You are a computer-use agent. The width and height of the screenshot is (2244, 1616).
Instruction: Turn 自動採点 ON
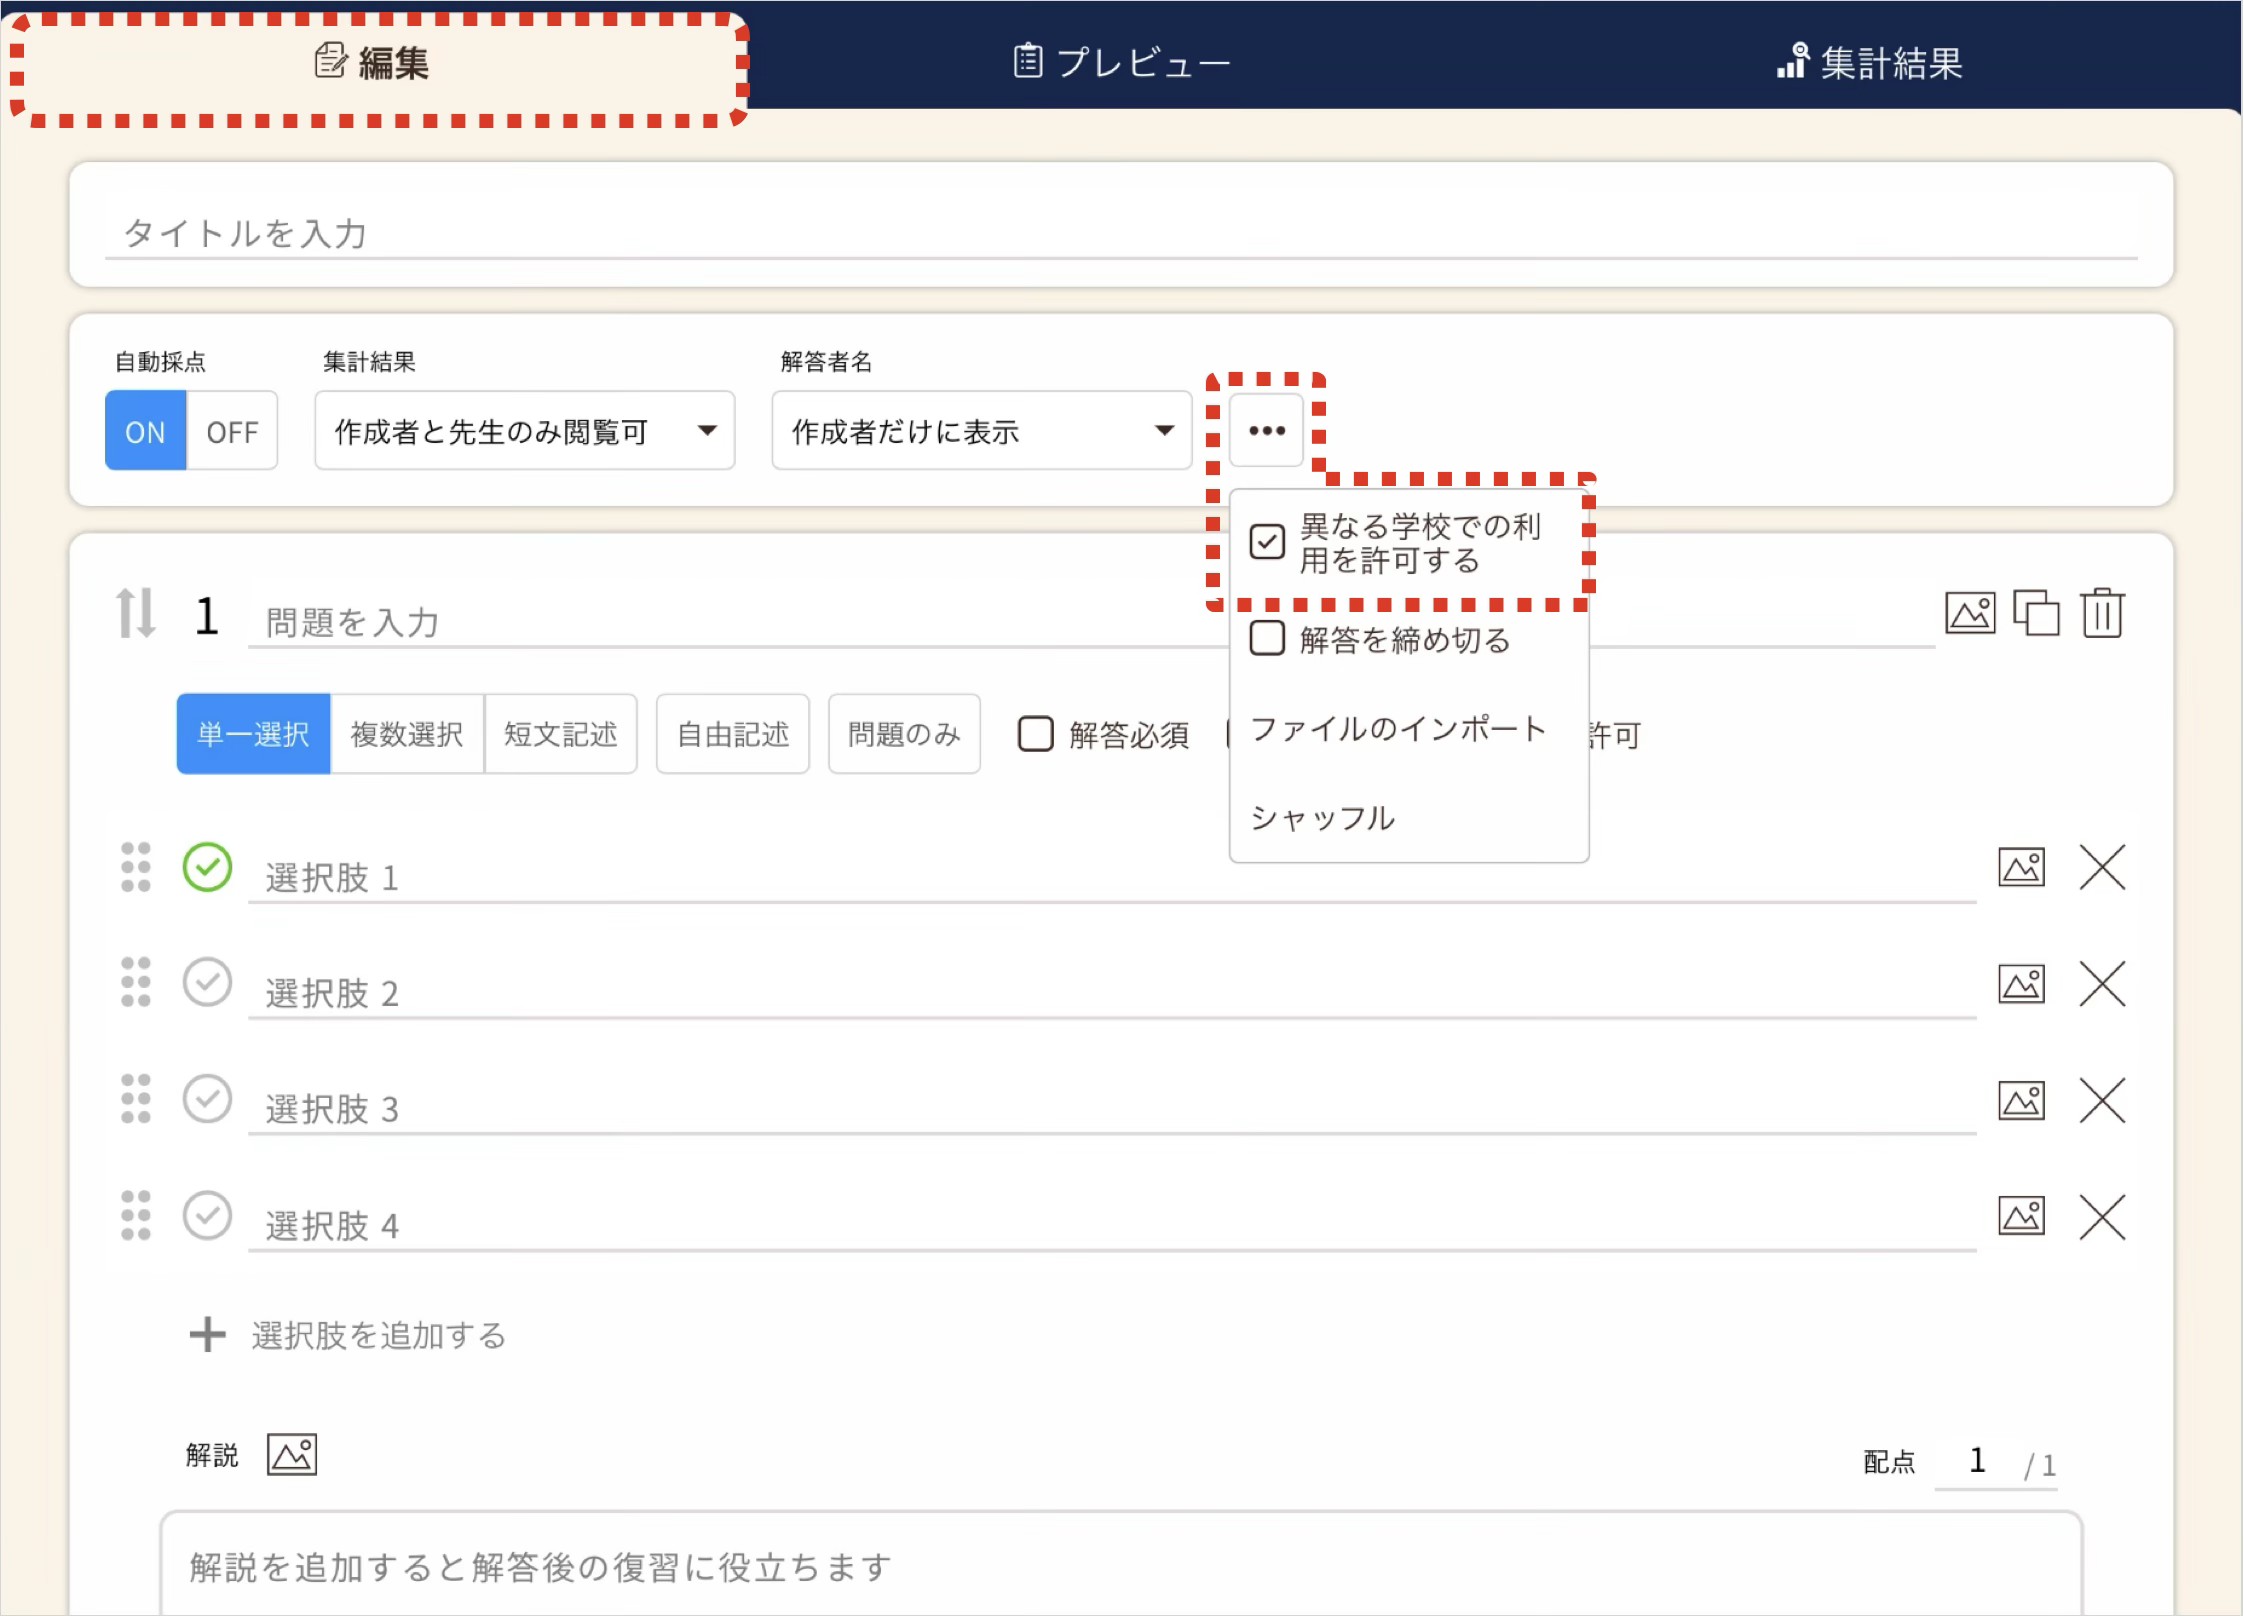(146, 431)
